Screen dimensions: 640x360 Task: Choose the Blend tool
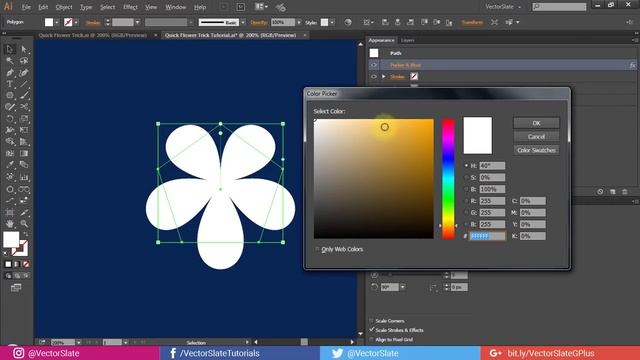click(24, 165)
